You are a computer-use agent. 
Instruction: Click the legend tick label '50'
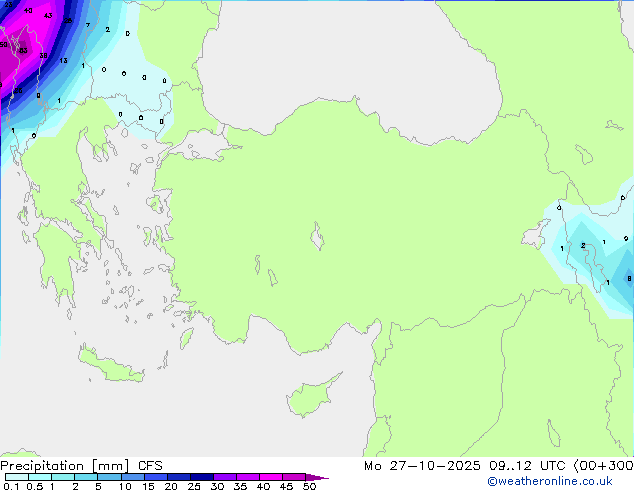point(309,486)
